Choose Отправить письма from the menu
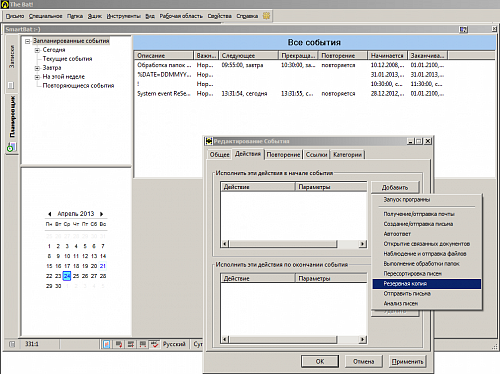Screen dimensions: 500x374 (426, 294)
